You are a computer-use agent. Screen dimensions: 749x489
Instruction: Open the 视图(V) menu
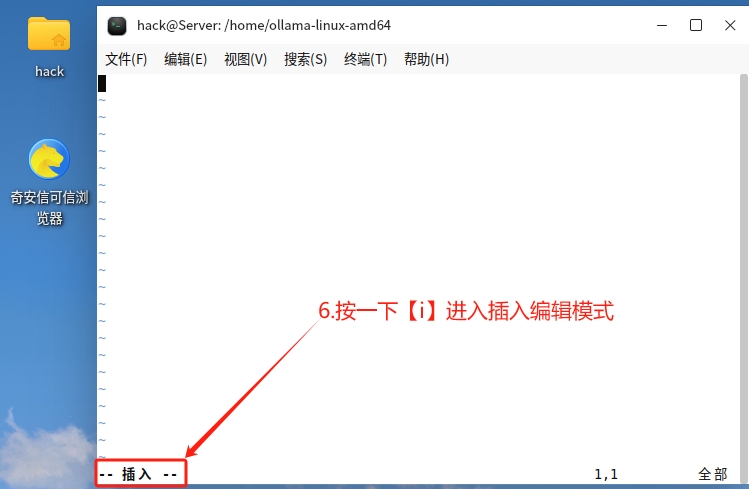point(246,59)
